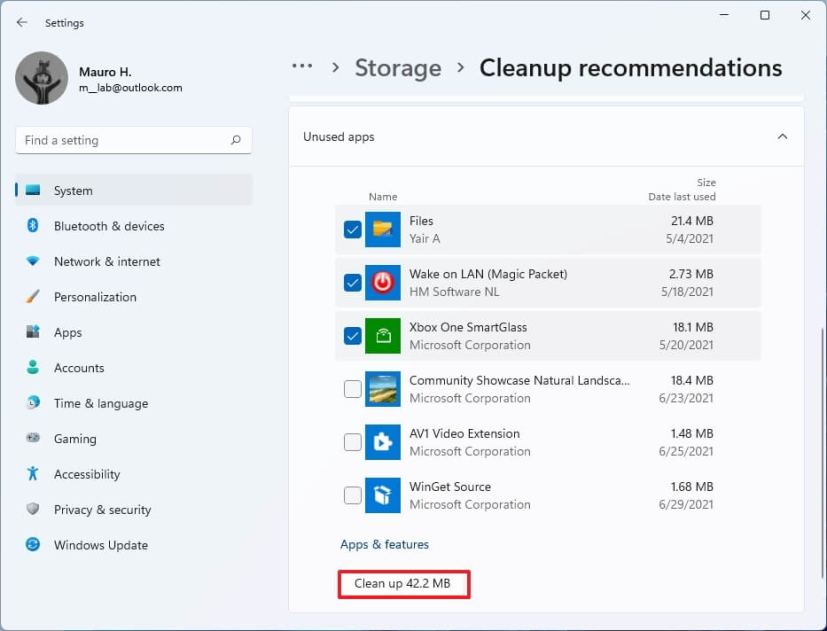Screen dimensions: 827x631
Task: Click the back arrow in Settings
Action: coord(22,22)
